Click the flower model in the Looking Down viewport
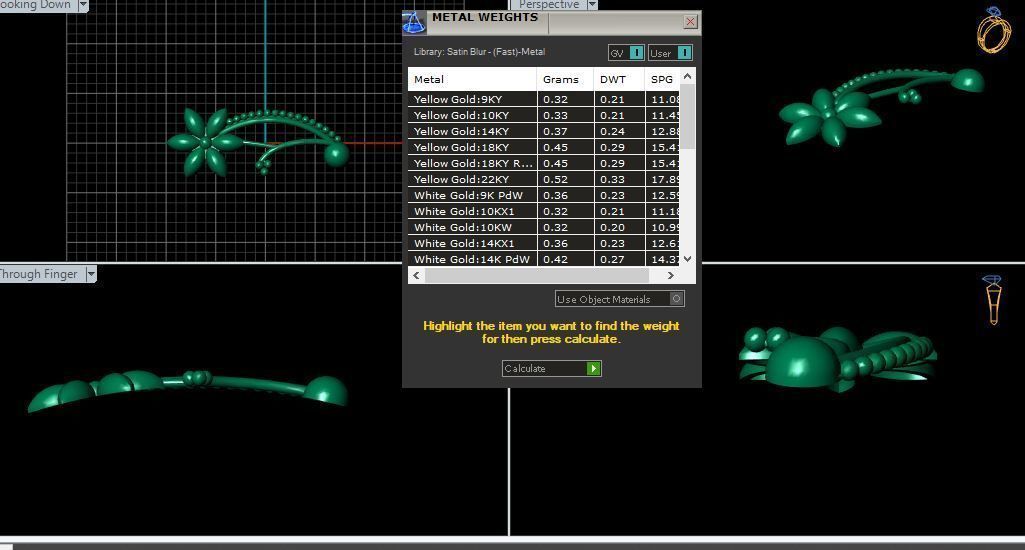The height and width of the screenshot is (550, 1025). [205, 142]
